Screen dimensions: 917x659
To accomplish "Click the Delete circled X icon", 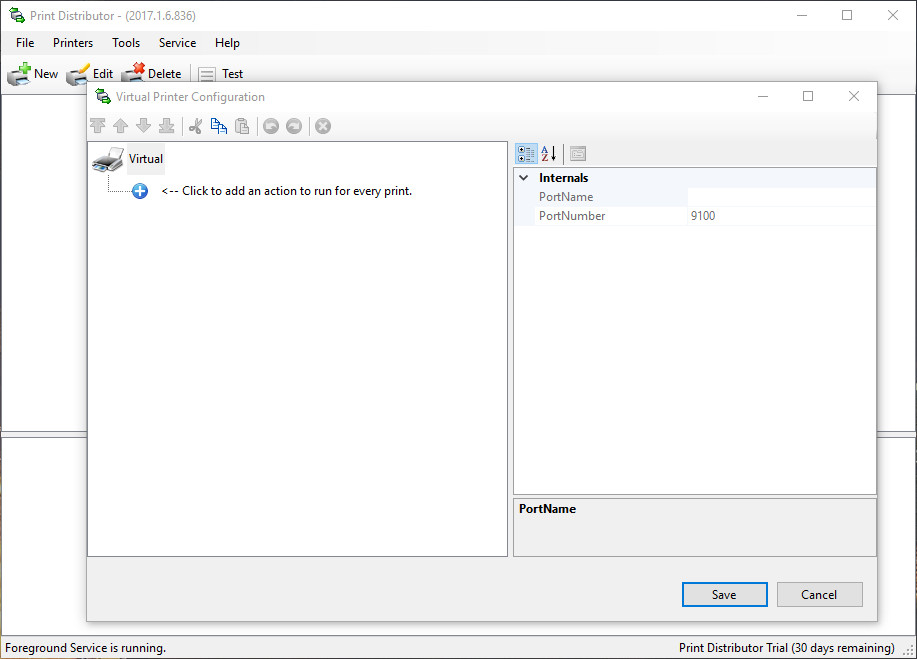I will (323, 126).
